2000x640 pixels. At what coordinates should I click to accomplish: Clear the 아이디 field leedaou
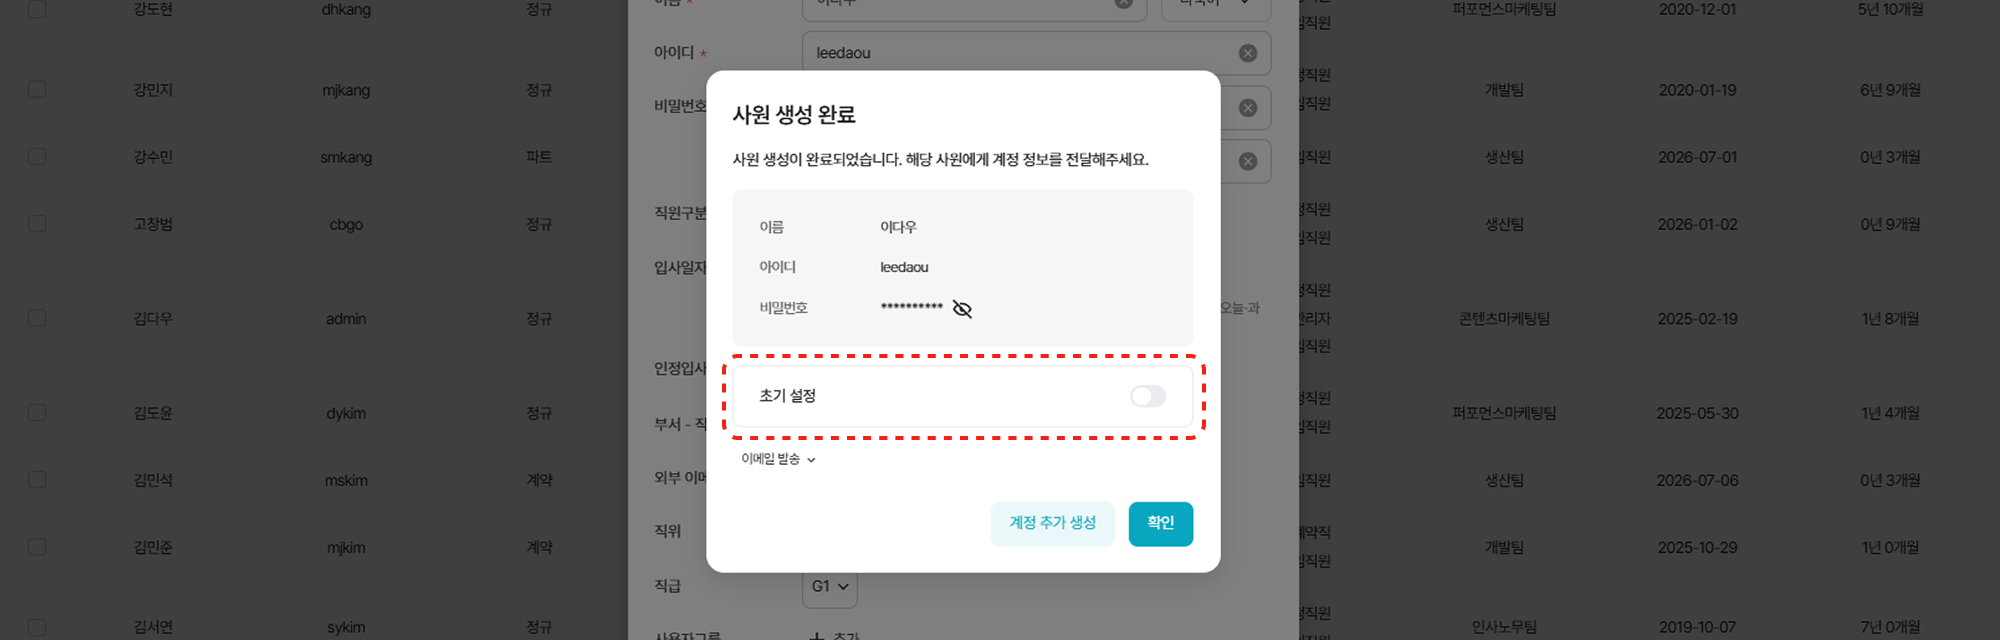click(1247, 53)
